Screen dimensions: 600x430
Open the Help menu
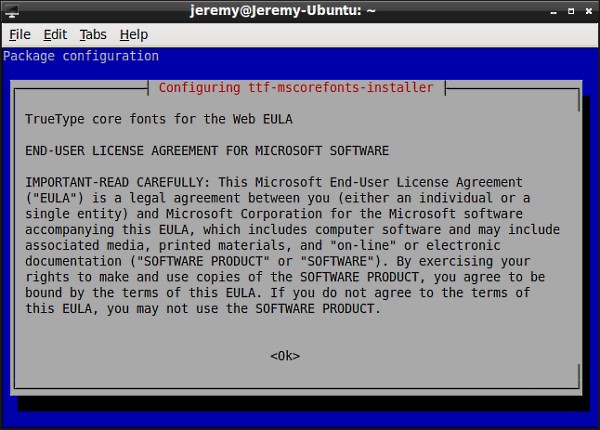click(134, 35)
